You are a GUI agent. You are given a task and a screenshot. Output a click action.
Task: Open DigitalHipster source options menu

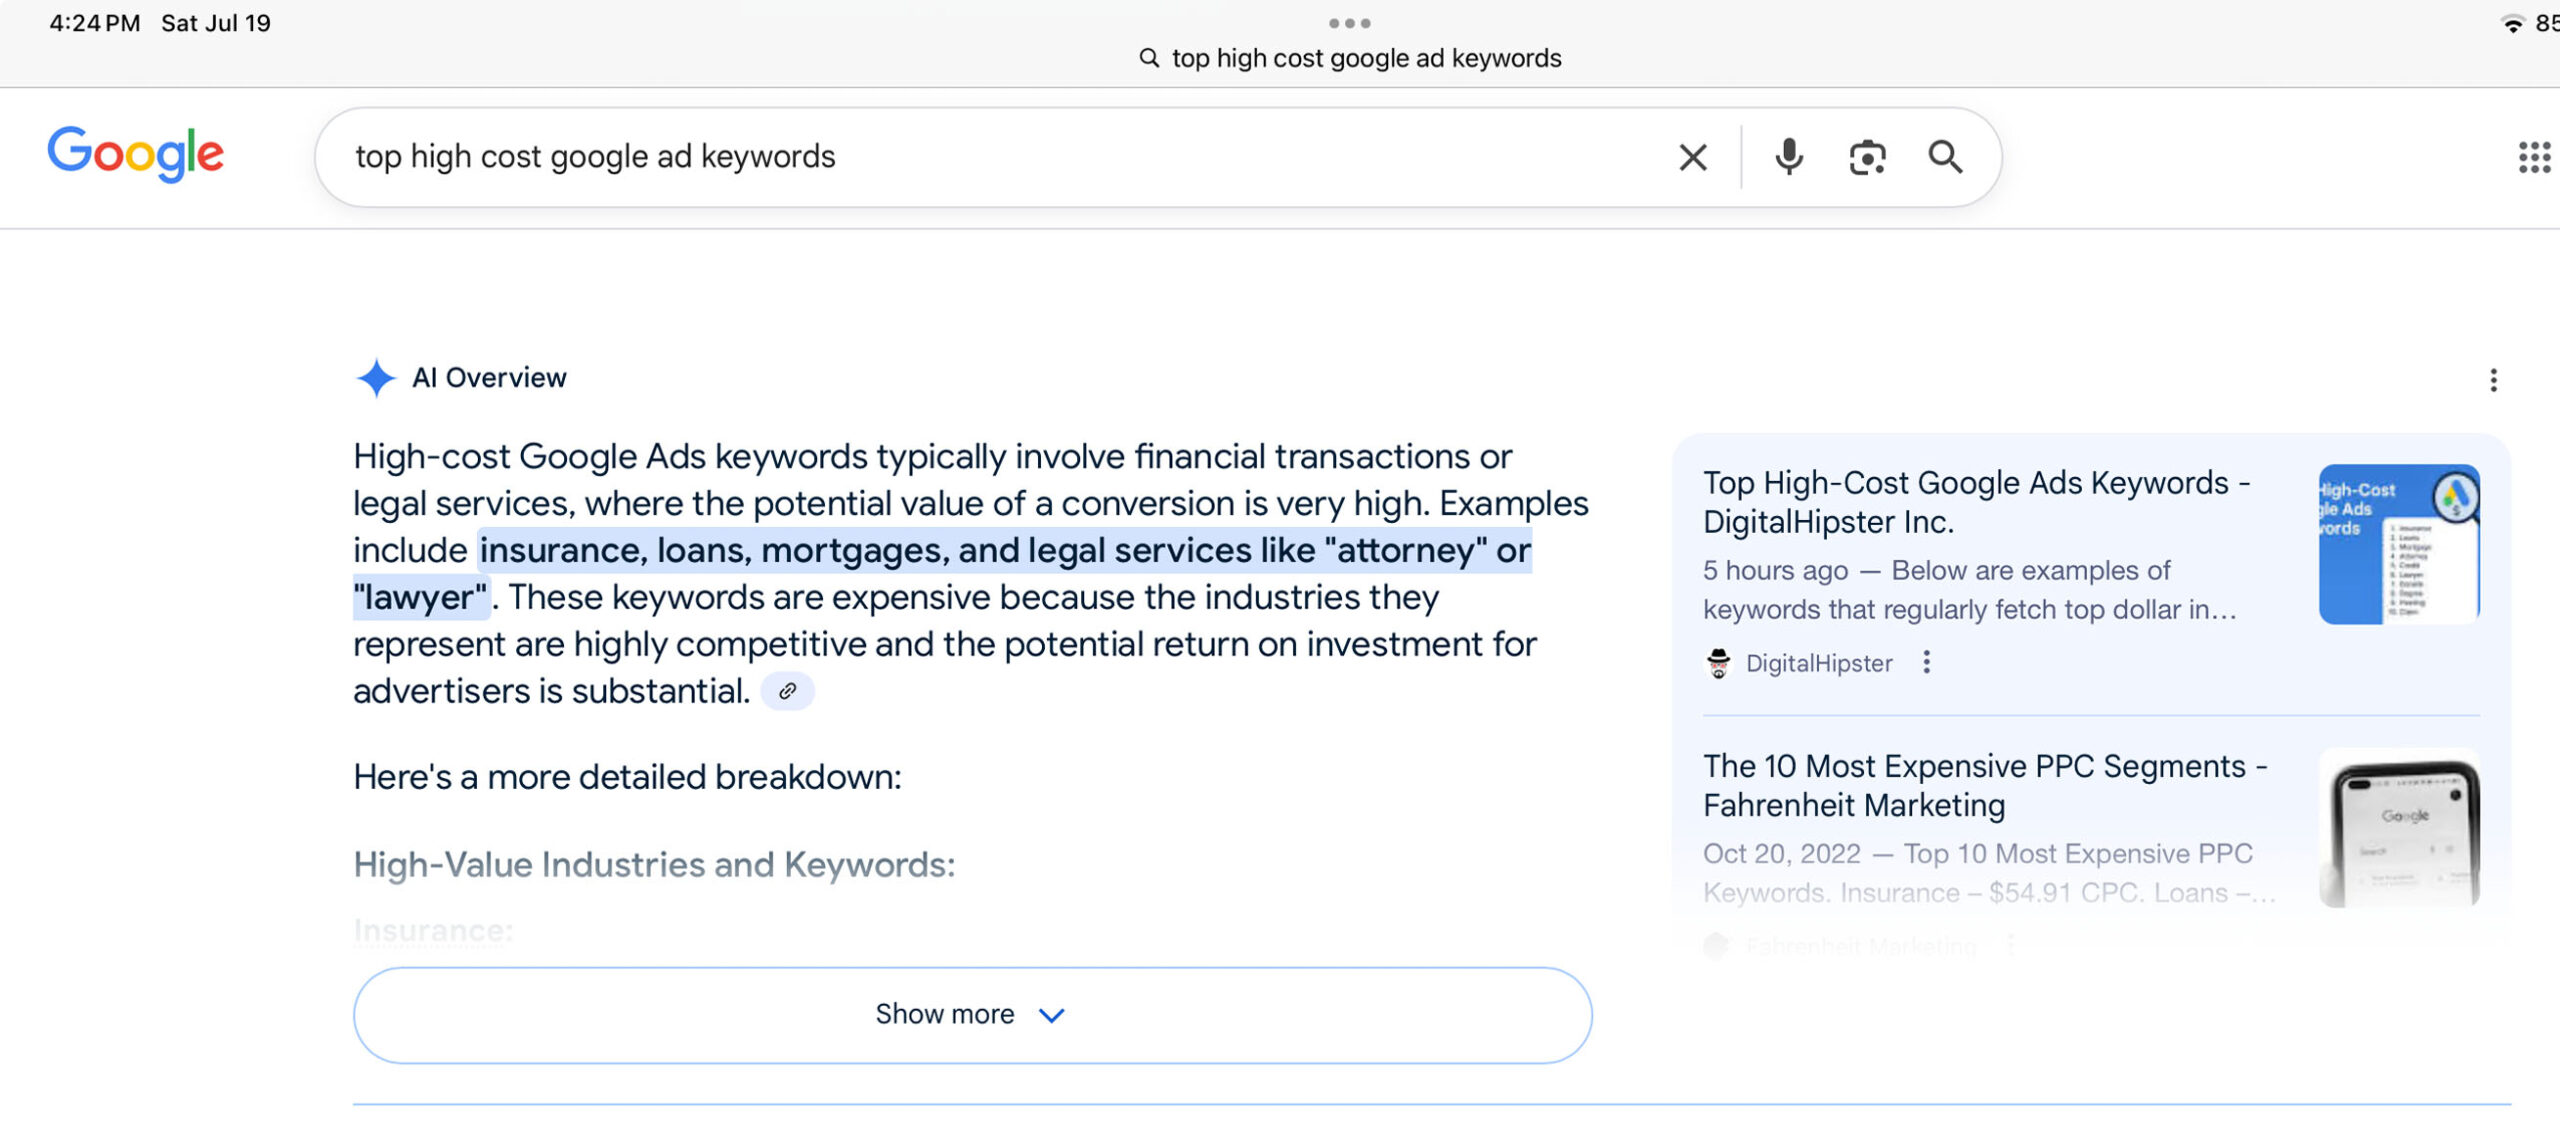pyautogui.click(x=1926, y=663)
